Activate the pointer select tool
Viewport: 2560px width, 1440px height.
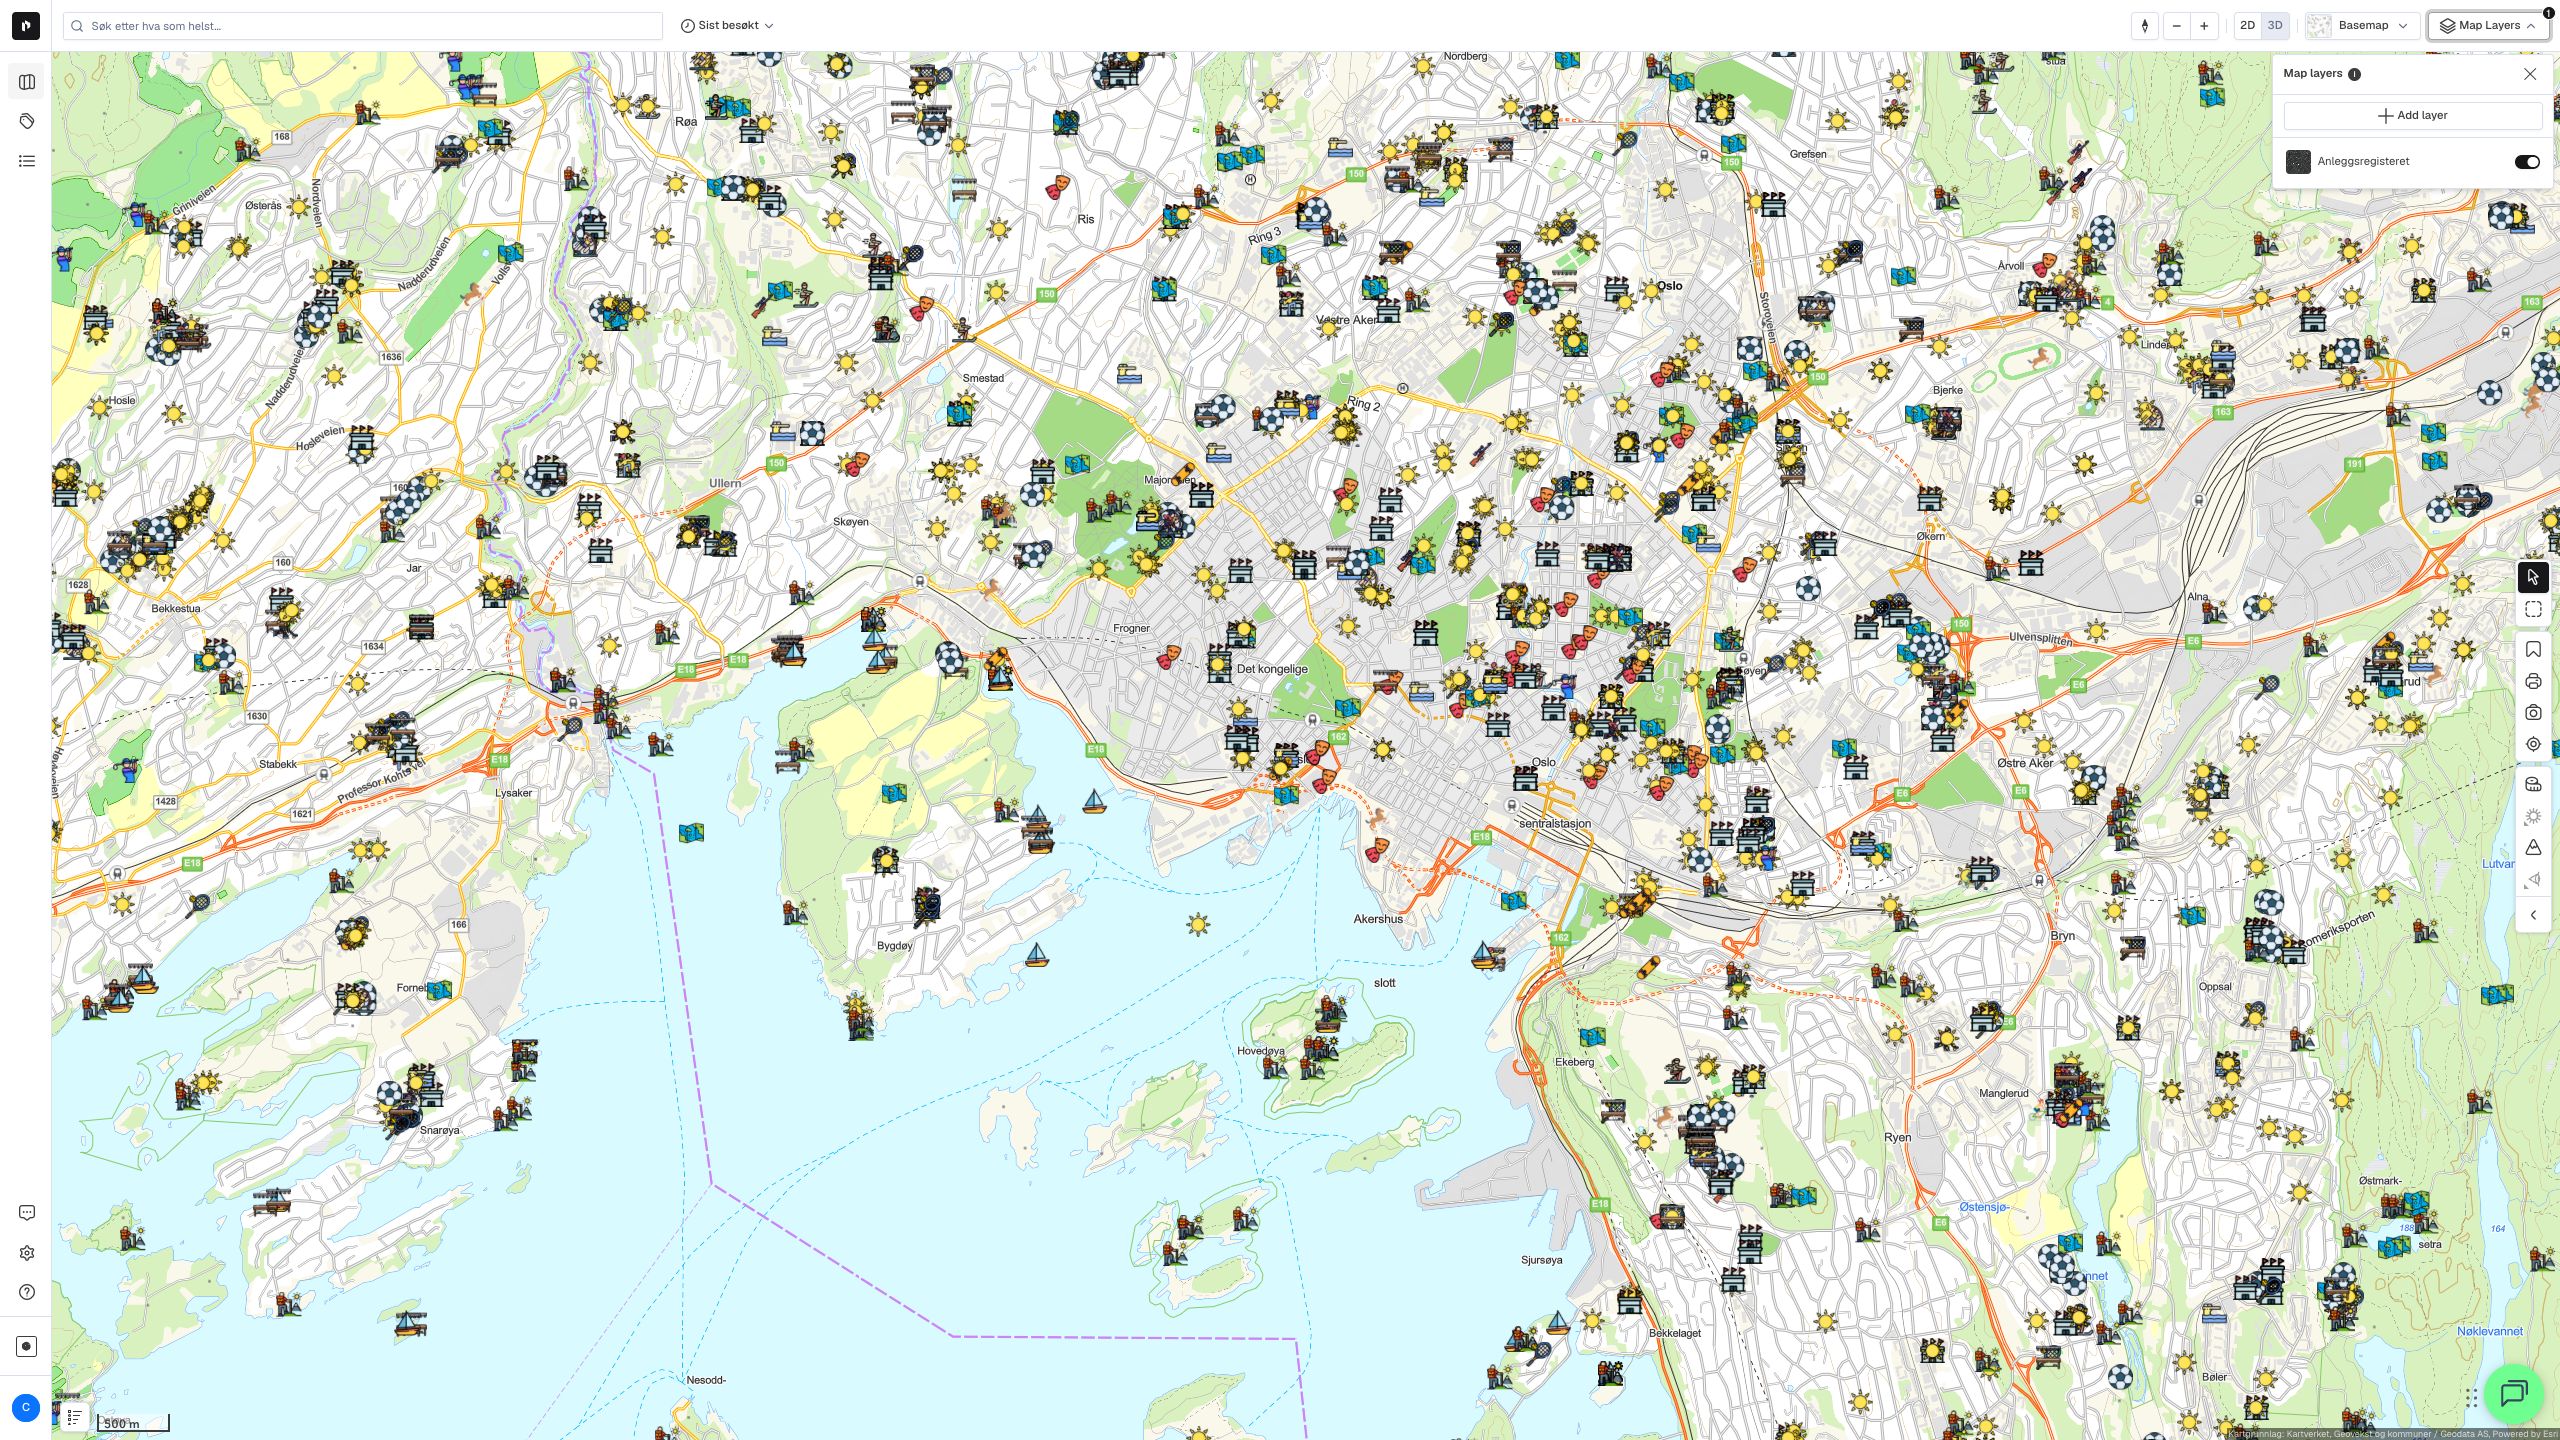point(2533,577)
